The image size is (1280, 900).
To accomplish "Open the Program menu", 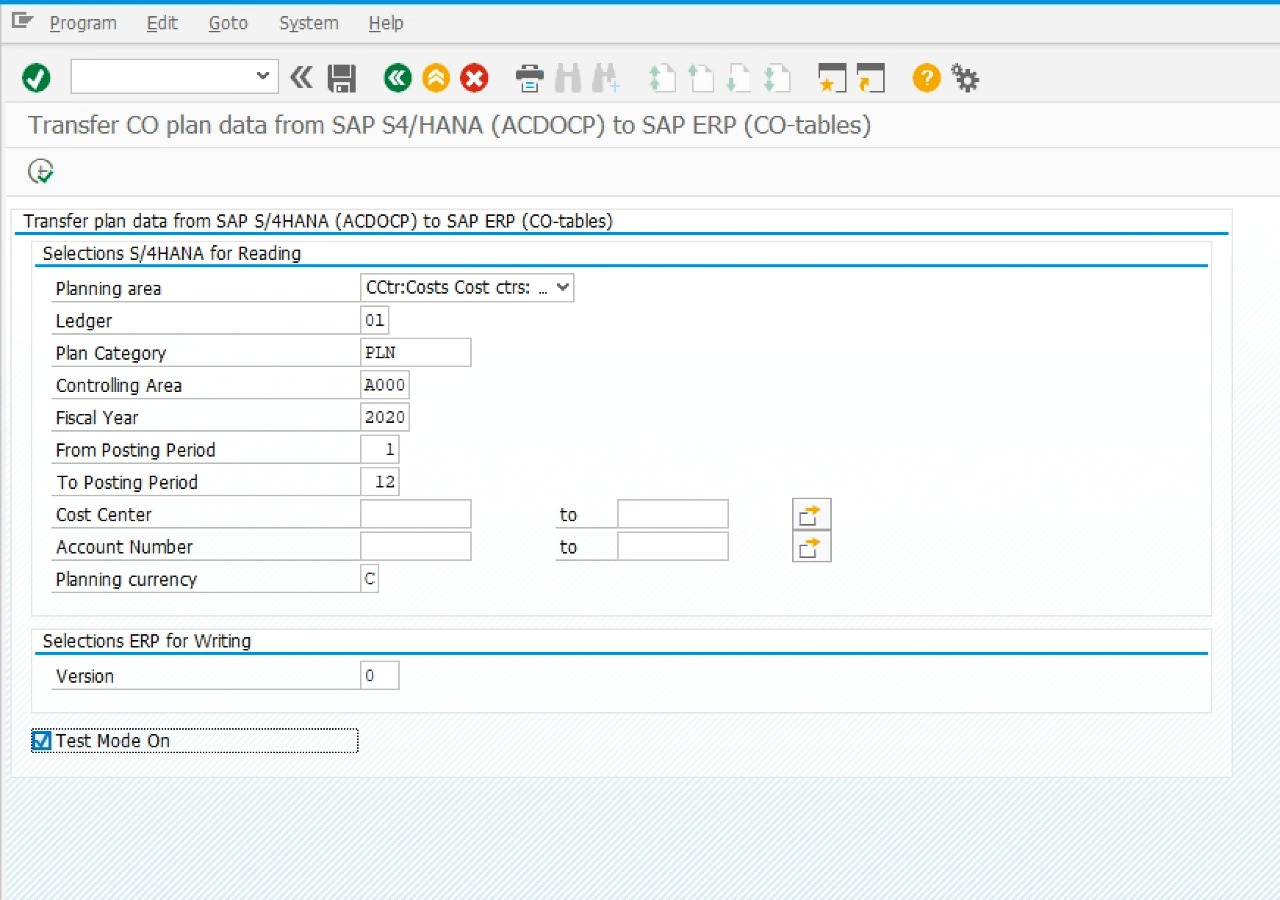I will 83,23.
